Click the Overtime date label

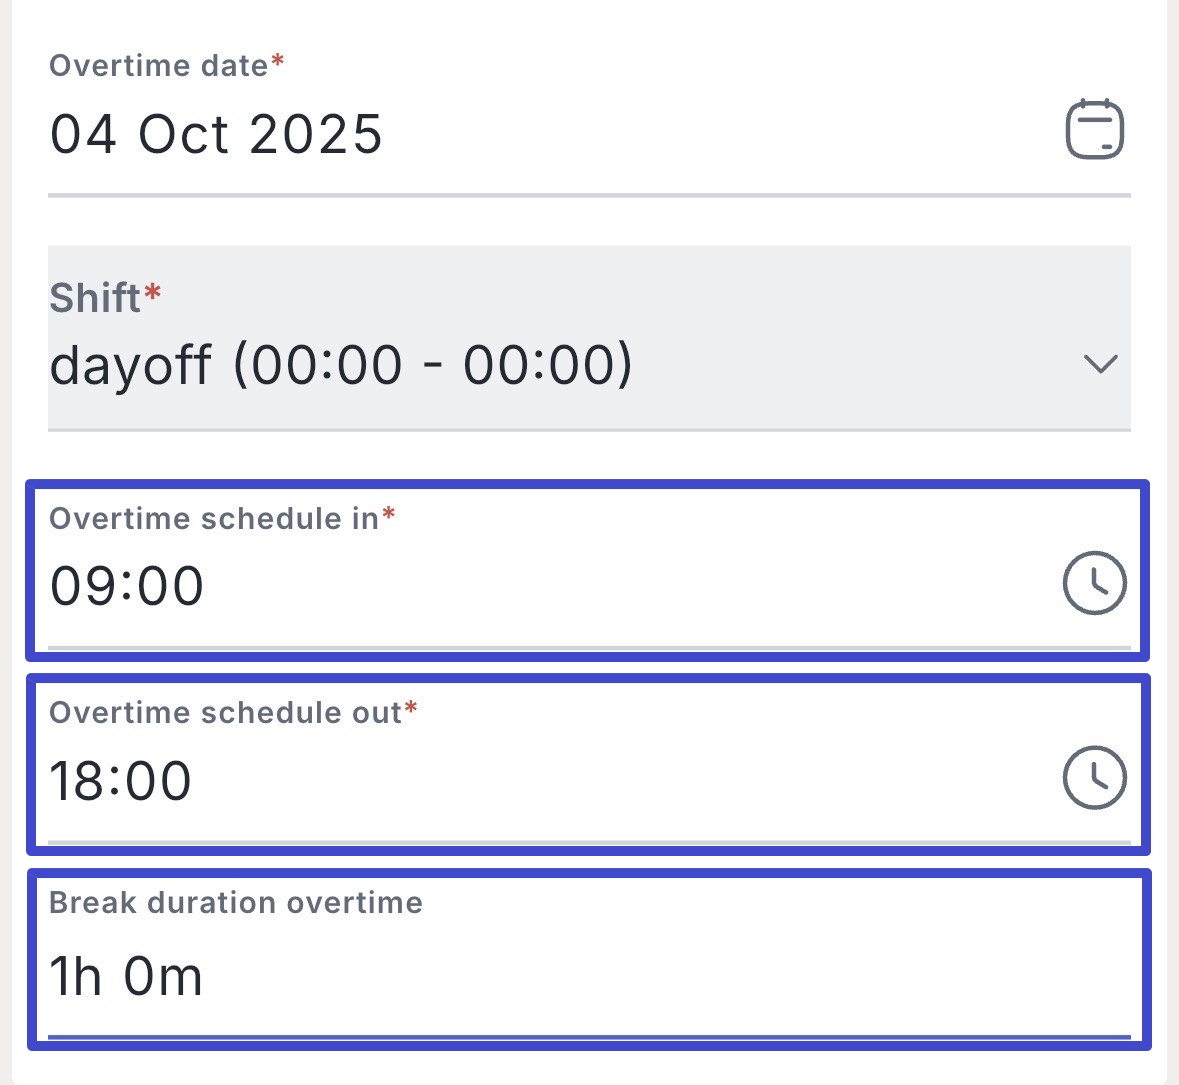click(159, 66)
